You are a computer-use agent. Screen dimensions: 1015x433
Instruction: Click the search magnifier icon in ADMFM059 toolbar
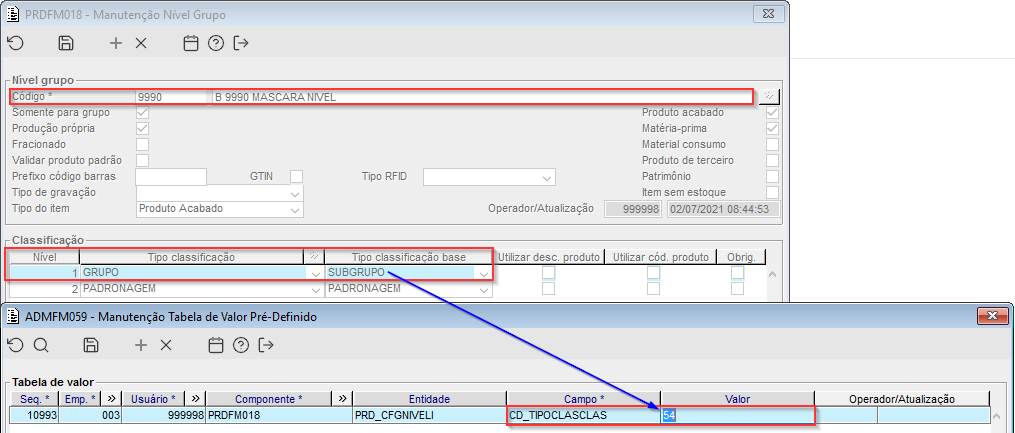[41, 345]
